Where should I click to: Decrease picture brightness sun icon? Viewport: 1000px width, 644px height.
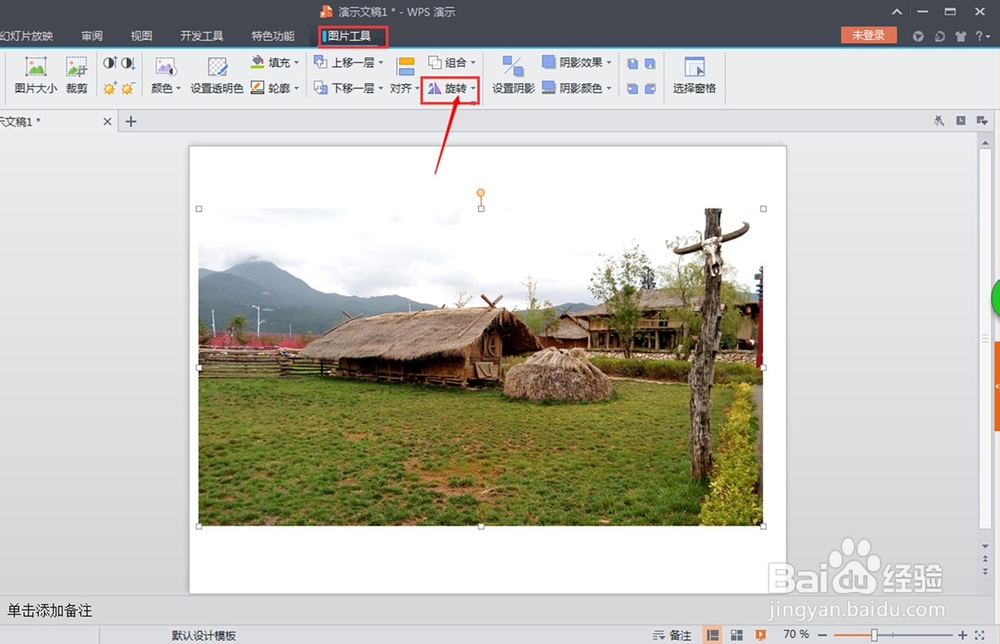point(128,88)
